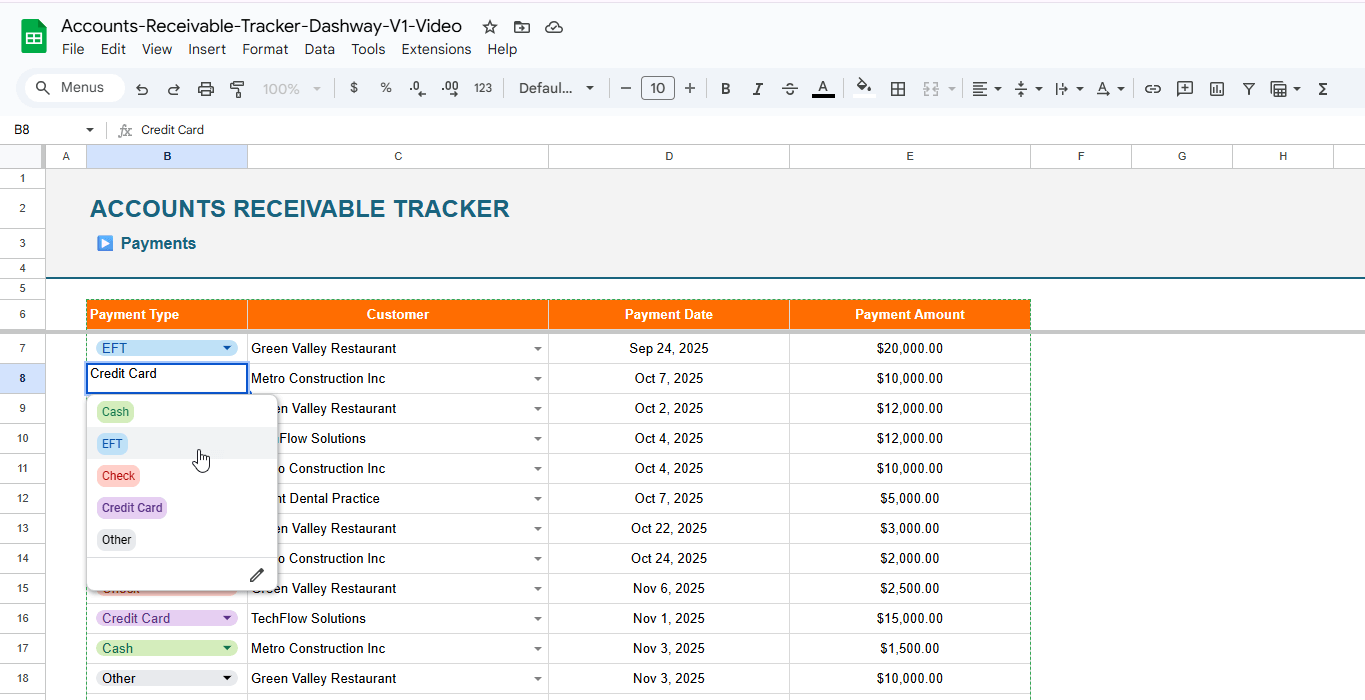Click the functions sigma icon
Screen dimensions: 1365x700
[x=1323, y=89]
